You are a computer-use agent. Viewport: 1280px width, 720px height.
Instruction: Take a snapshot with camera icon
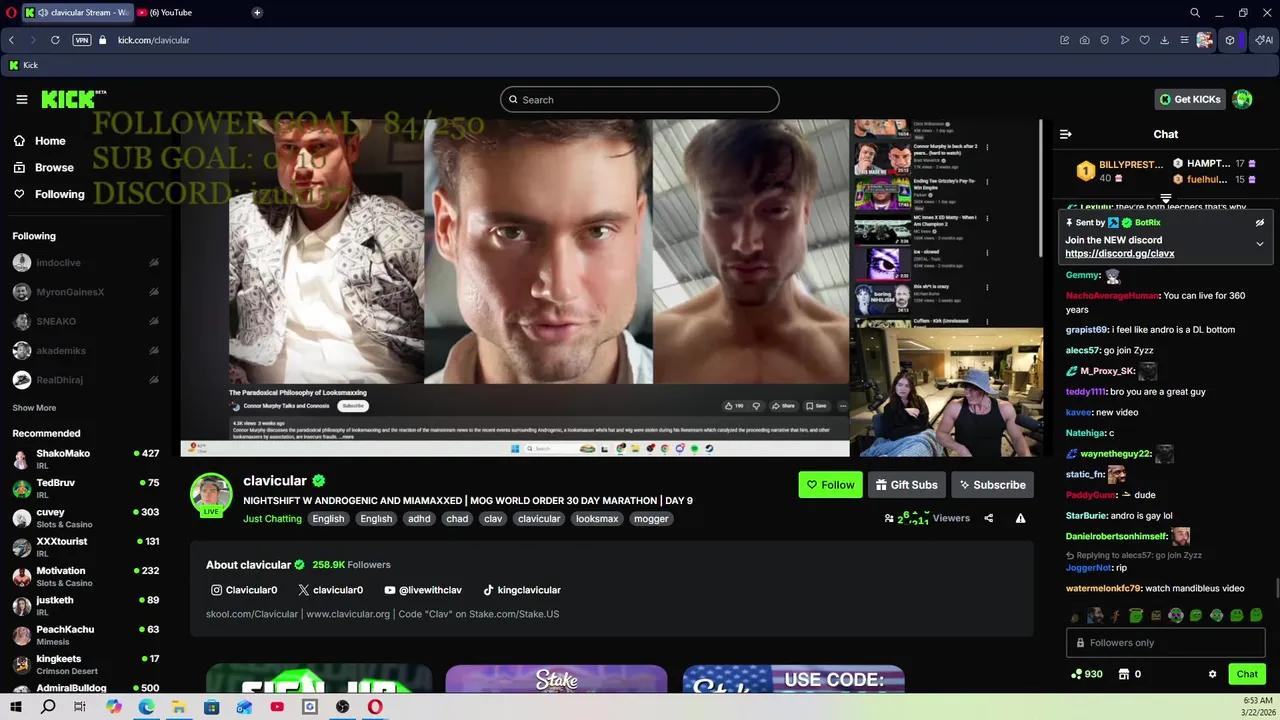click(1085, 40)
